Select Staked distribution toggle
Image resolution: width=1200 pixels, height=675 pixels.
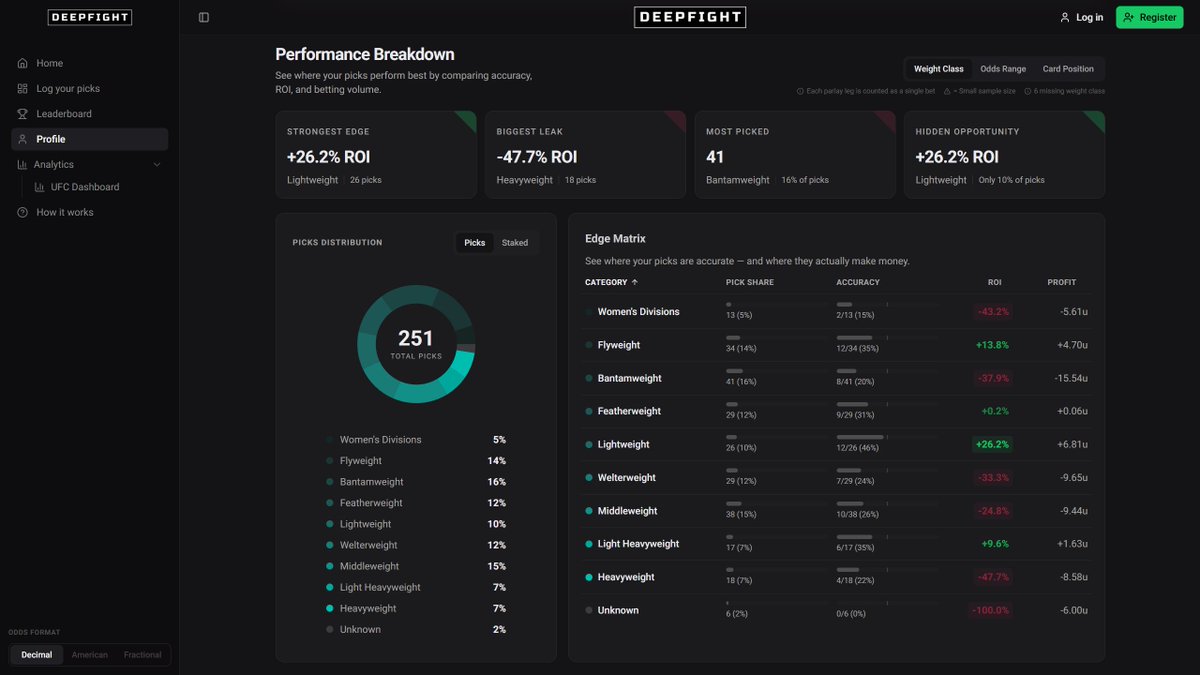pos(515,242)
